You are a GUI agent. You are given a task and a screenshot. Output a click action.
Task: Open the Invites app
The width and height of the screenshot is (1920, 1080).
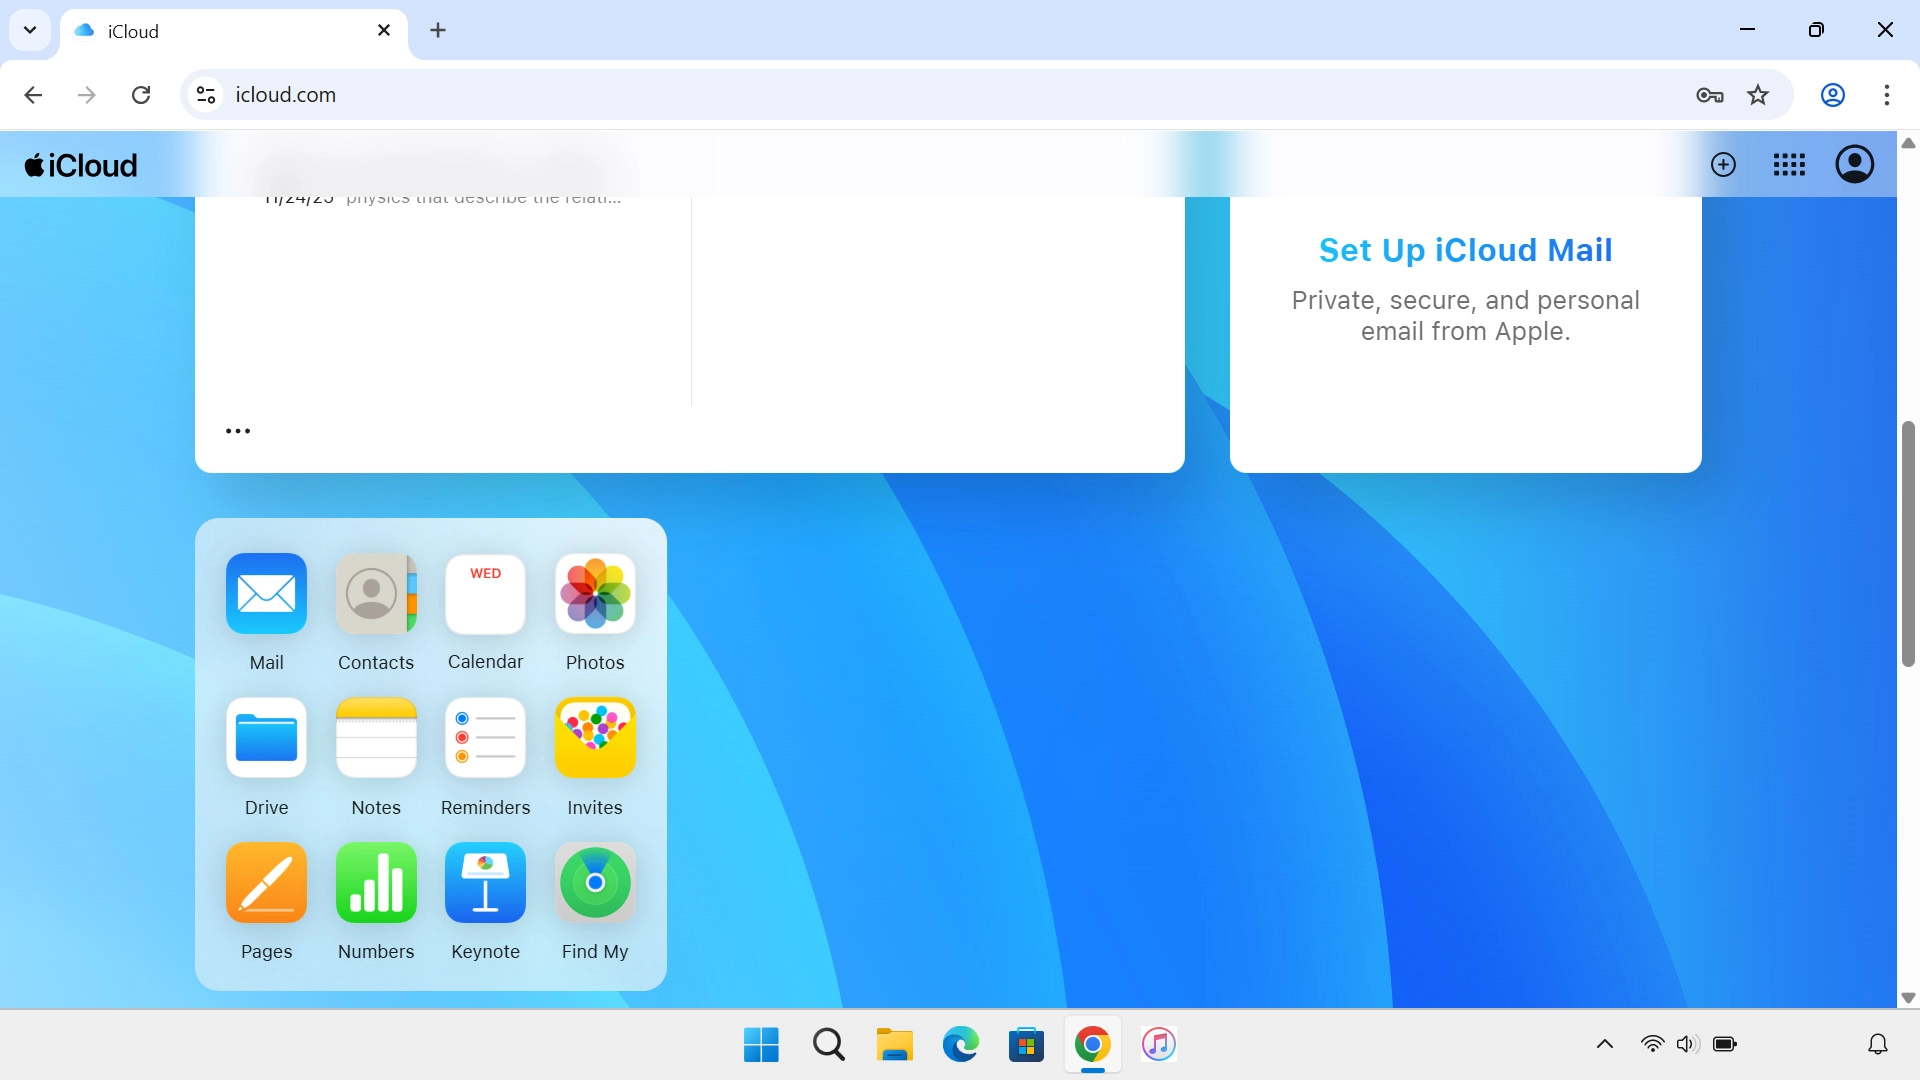594,738
